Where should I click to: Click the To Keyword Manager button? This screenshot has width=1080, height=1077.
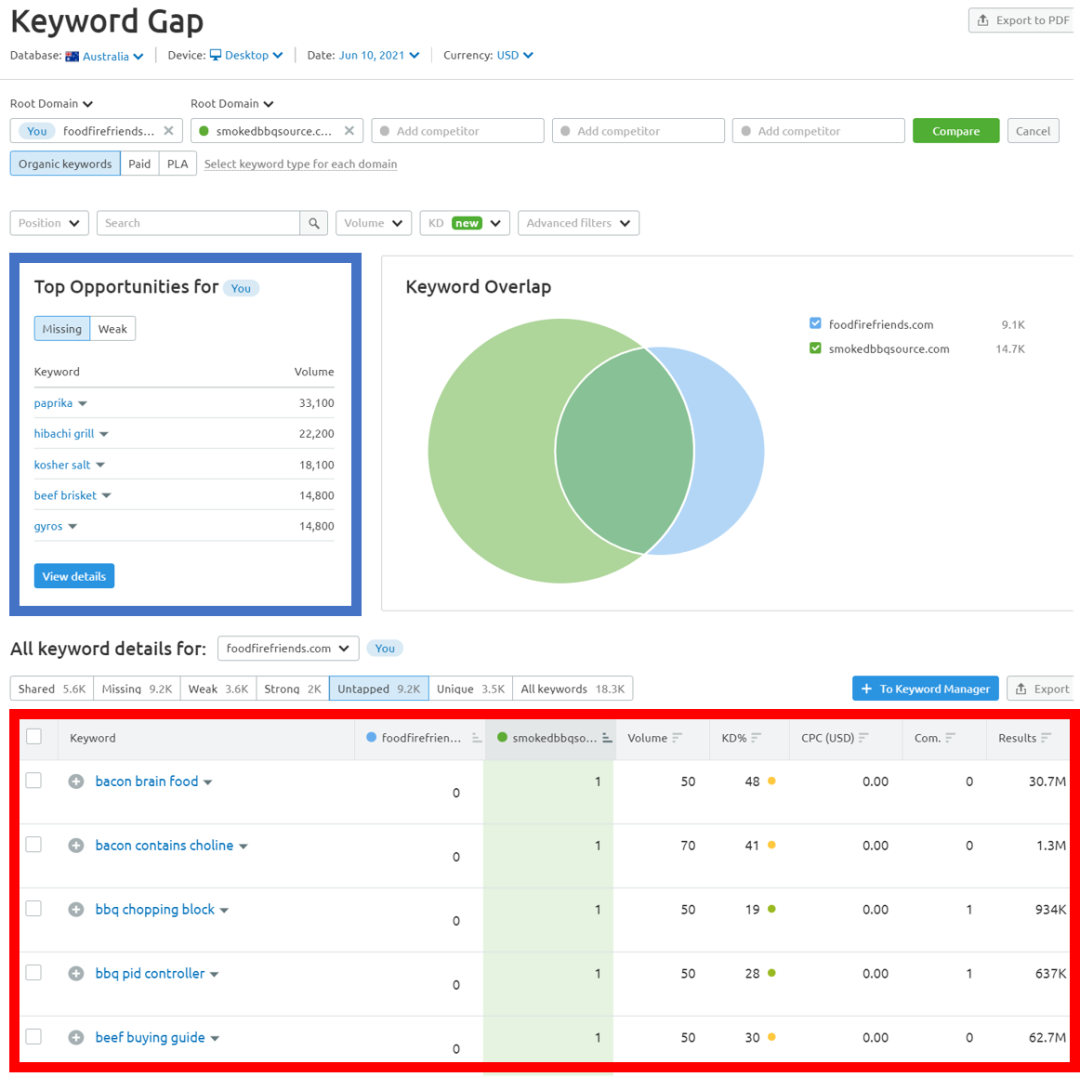point(925,689)
